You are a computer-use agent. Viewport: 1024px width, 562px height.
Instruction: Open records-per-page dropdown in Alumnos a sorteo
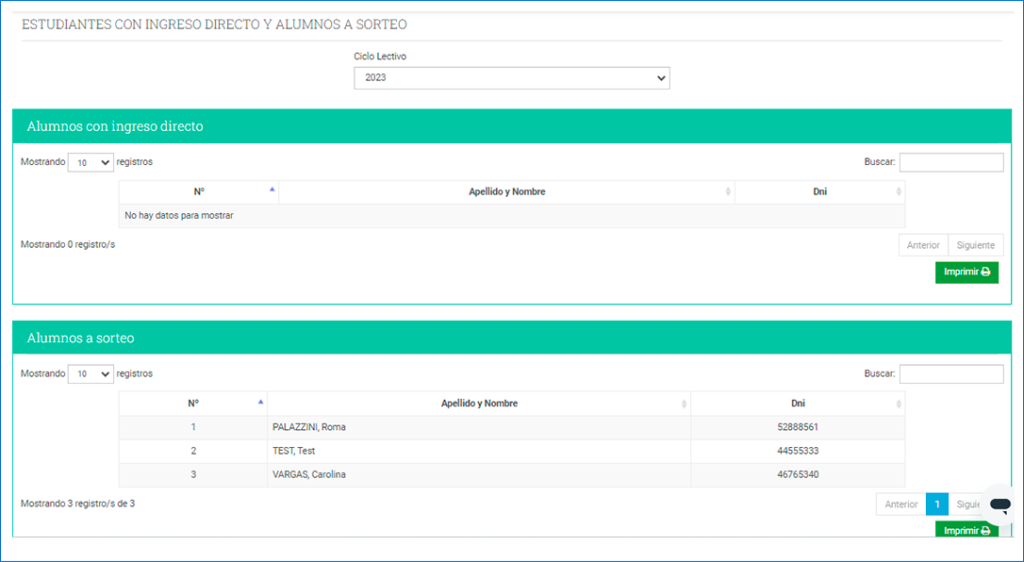(91, 374)
